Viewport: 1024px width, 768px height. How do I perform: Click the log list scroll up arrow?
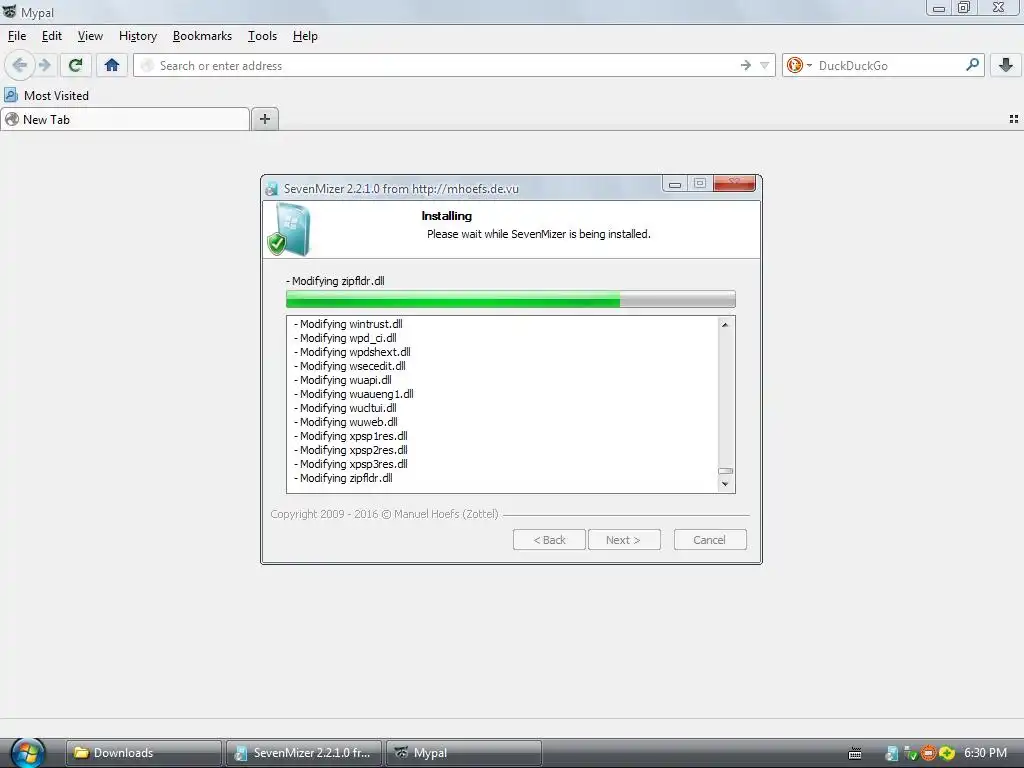click(x=725, y=325)
